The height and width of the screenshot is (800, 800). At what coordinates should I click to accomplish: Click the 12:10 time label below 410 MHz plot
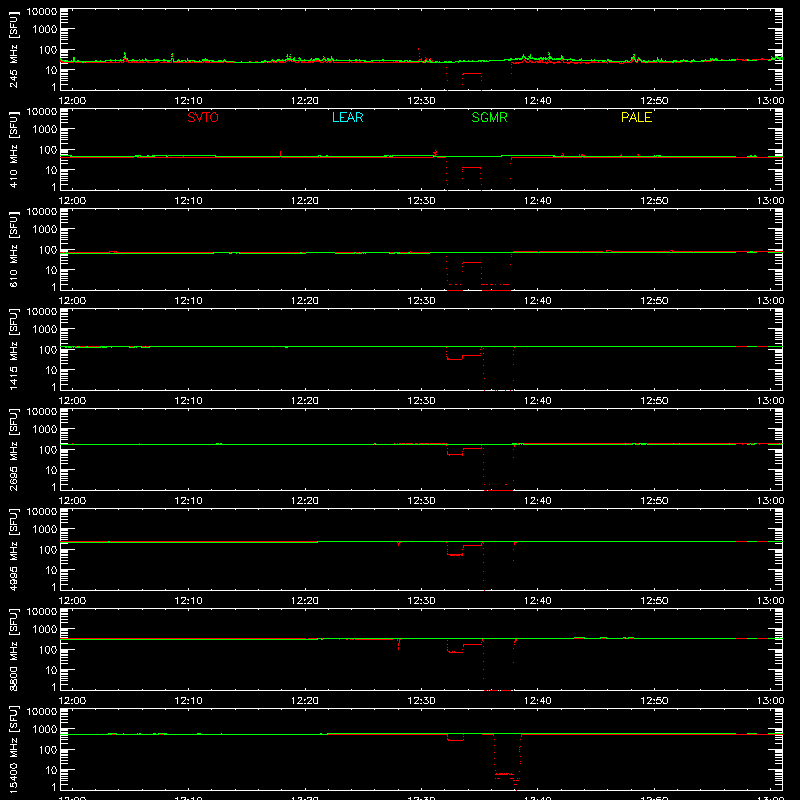[x=188, y=201]
